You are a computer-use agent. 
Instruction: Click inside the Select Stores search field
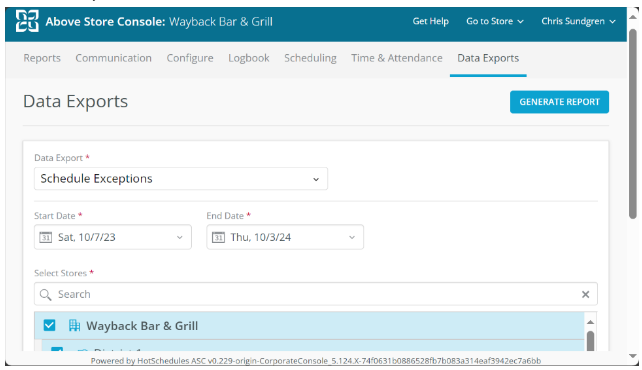pos(316,294)
